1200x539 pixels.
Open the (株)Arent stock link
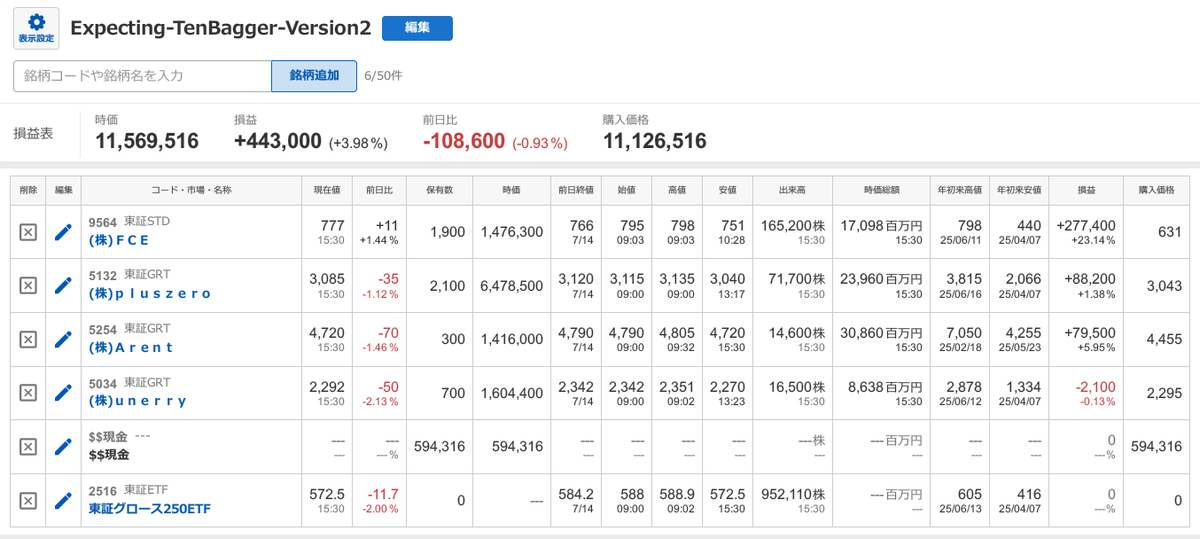coord(131,347)
